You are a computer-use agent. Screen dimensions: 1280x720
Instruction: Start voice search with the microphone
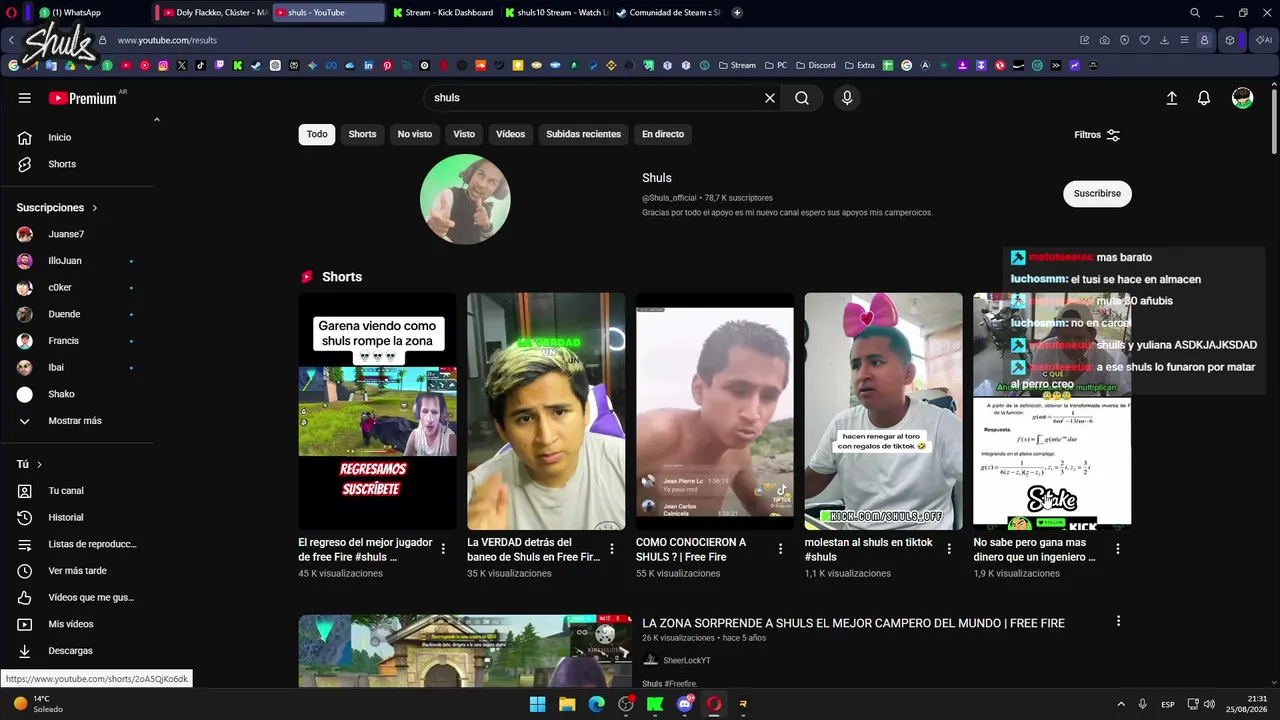tap(847, 98)
